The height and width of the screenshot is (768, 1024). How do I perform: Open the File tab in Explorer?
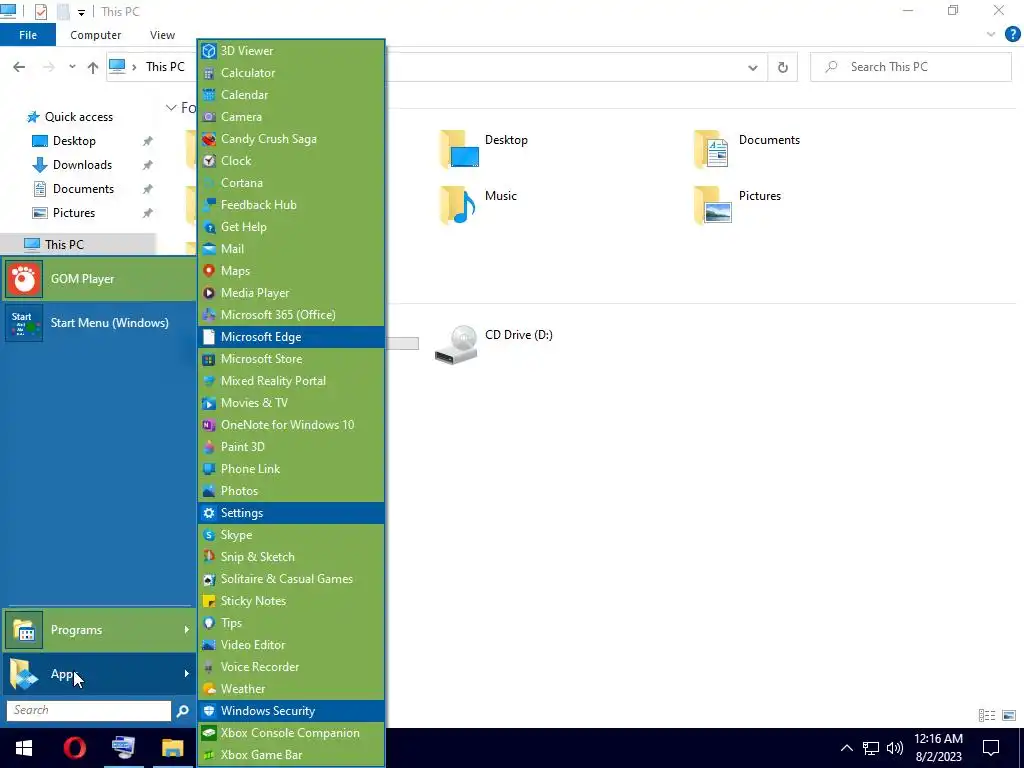click(x=28, y=35)
